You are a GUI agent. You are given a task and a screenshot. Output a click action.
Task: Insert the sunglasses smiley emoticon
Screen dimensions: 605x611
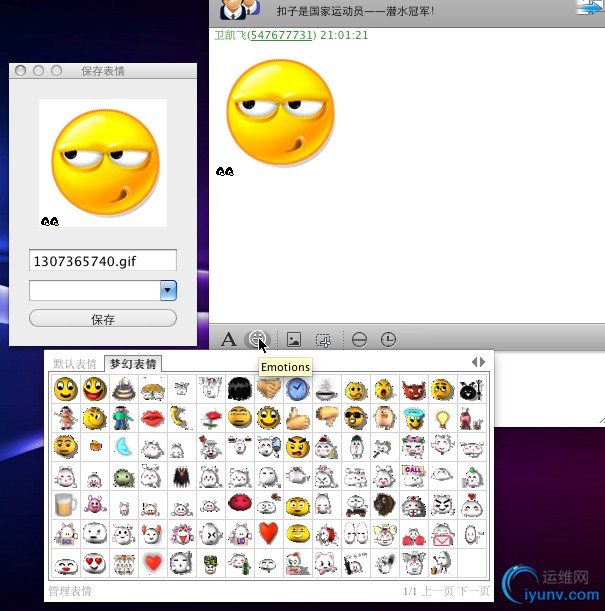pos(355,418)
